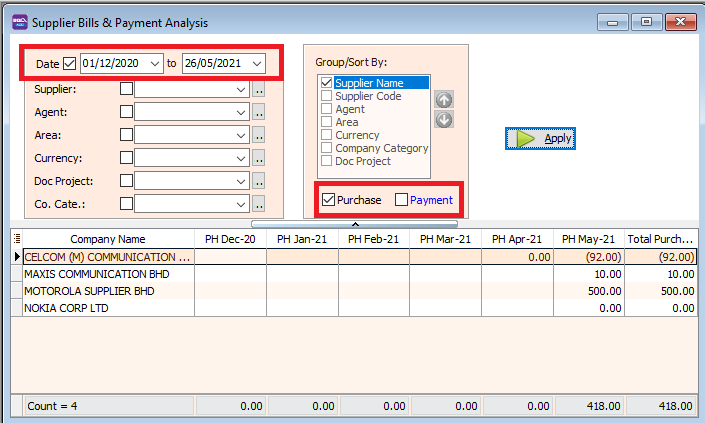Click the ellipsis button beside Doc Project field

coord(258,181)
